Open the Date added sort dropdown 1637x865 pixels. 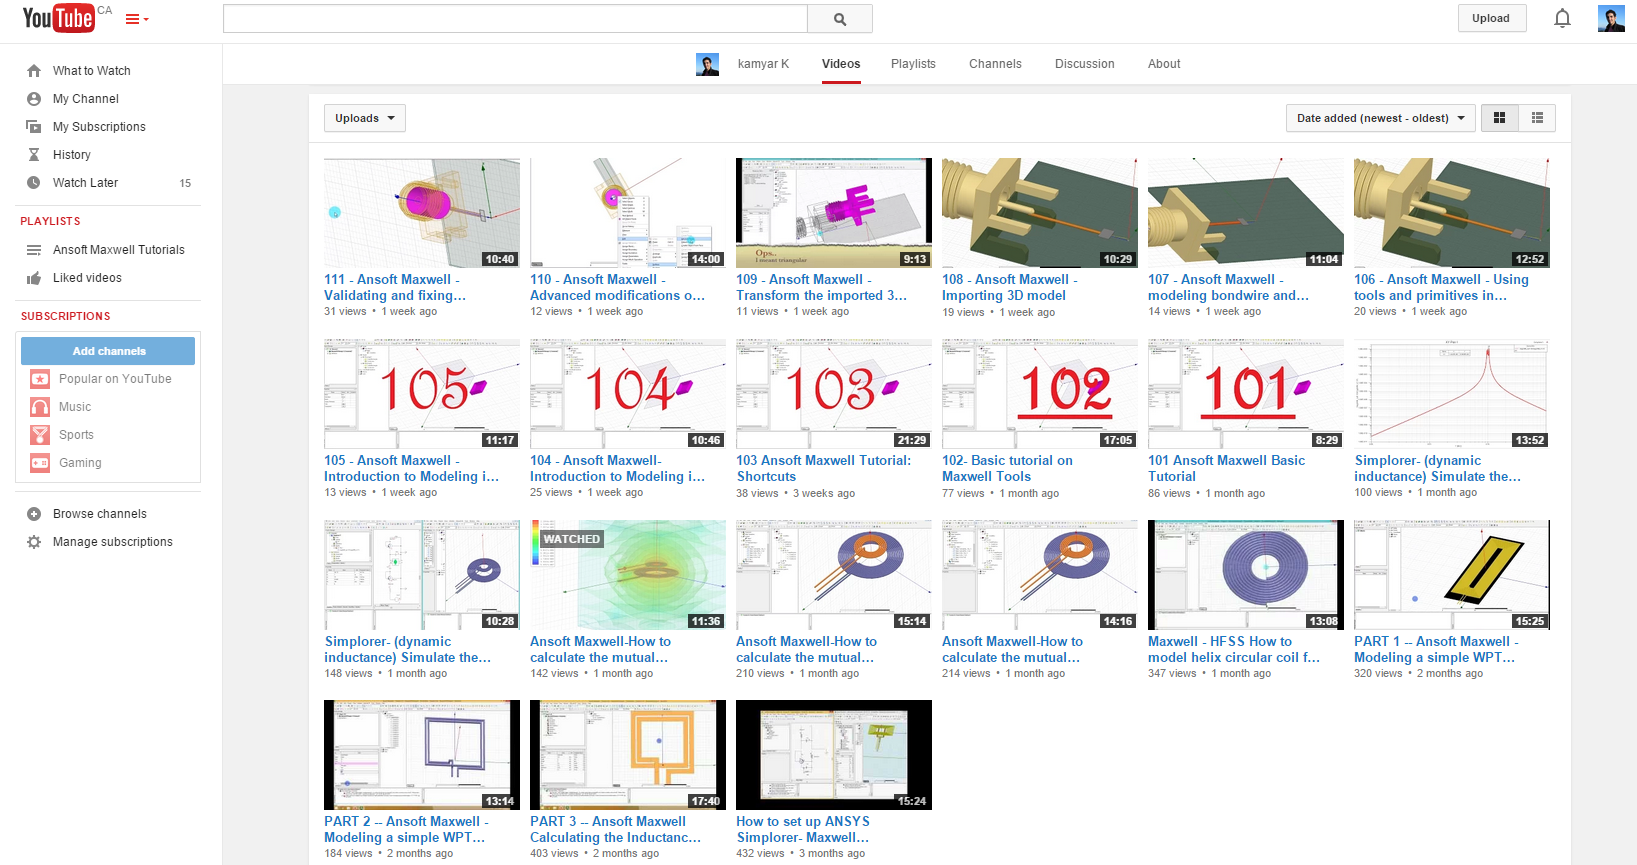(1381, 118)
